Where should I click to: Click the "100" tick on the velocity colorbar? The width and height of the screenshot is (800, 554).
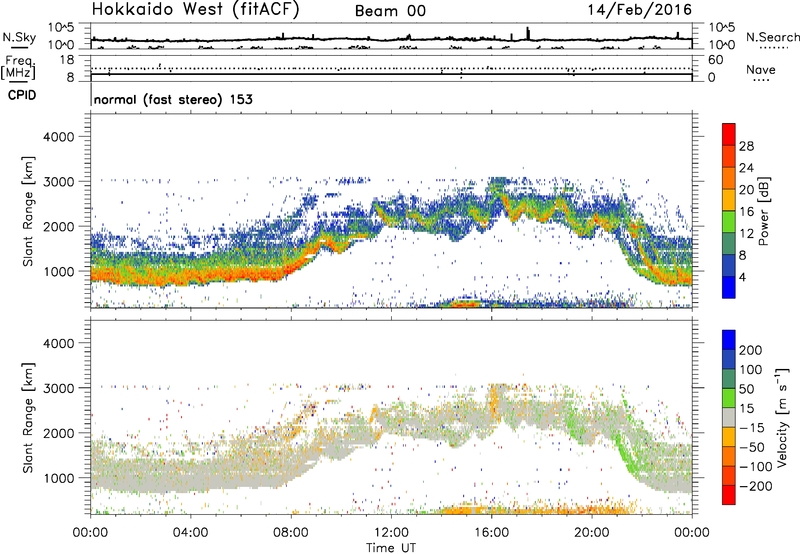751,369
